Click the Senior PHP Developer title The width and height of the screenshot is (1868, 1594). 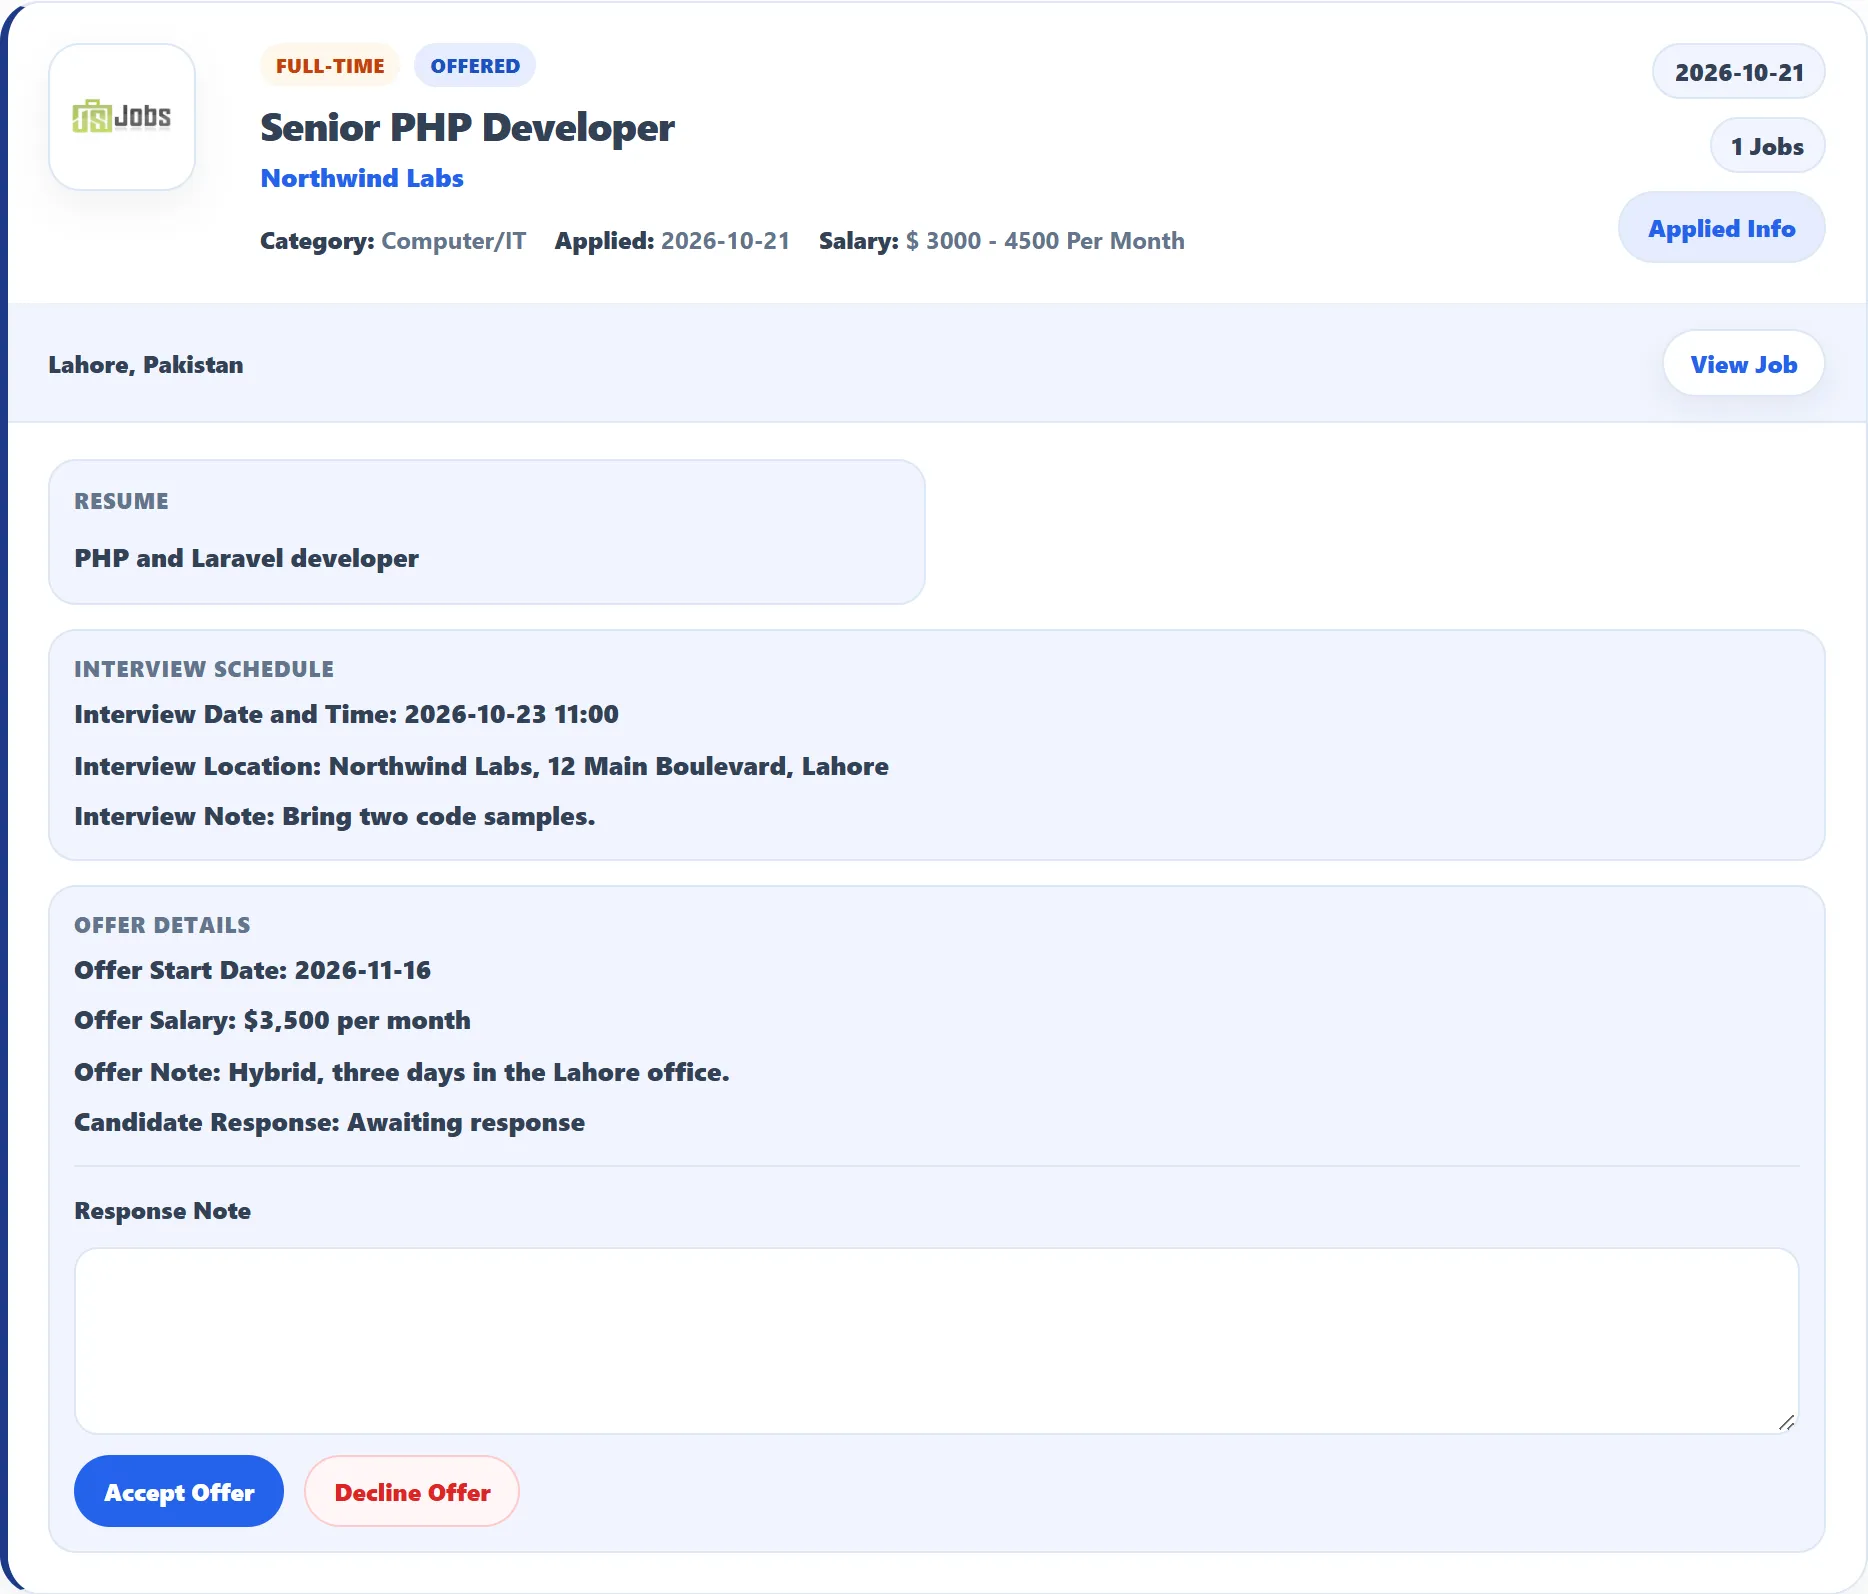pyautogui.click(x=467, y=128)
